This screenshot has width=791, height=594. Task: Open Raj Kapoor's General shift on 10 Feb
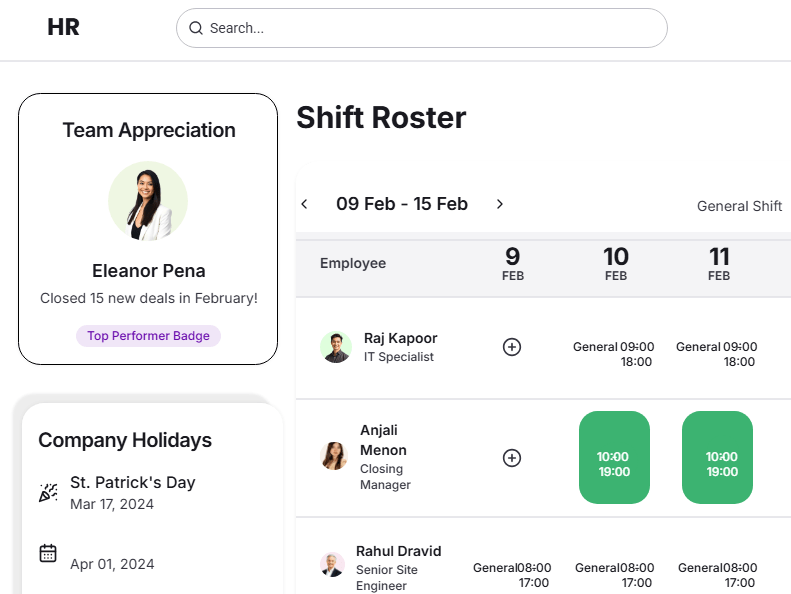[x=614, y=354]
